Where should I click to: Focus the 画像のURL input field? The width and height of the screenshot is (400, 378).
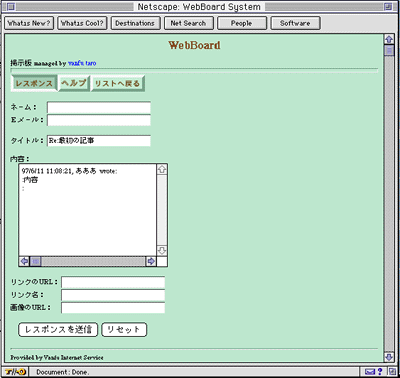[113, 308]
